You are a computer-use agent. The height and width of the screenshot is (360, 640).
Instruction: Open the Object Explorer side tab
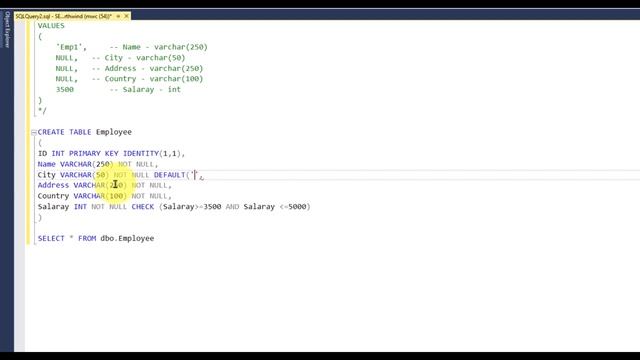pyautogui.click(x=7, y=29)
